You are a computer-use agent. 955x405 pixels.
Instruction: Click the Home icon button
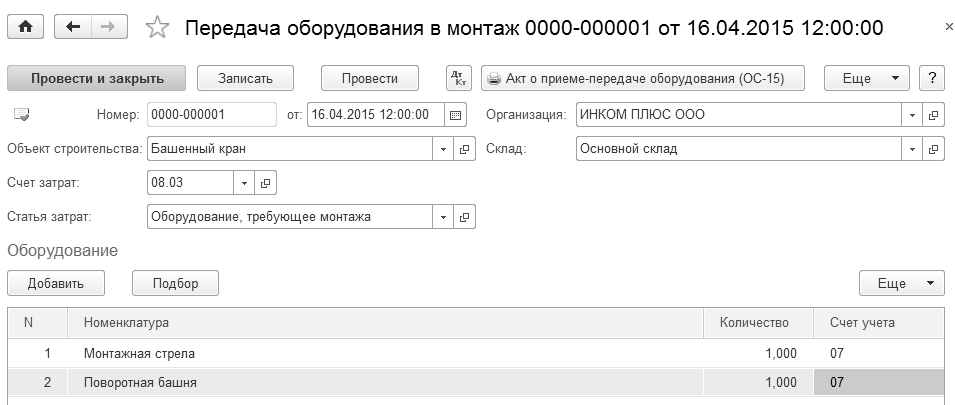(x=25, y=27)
